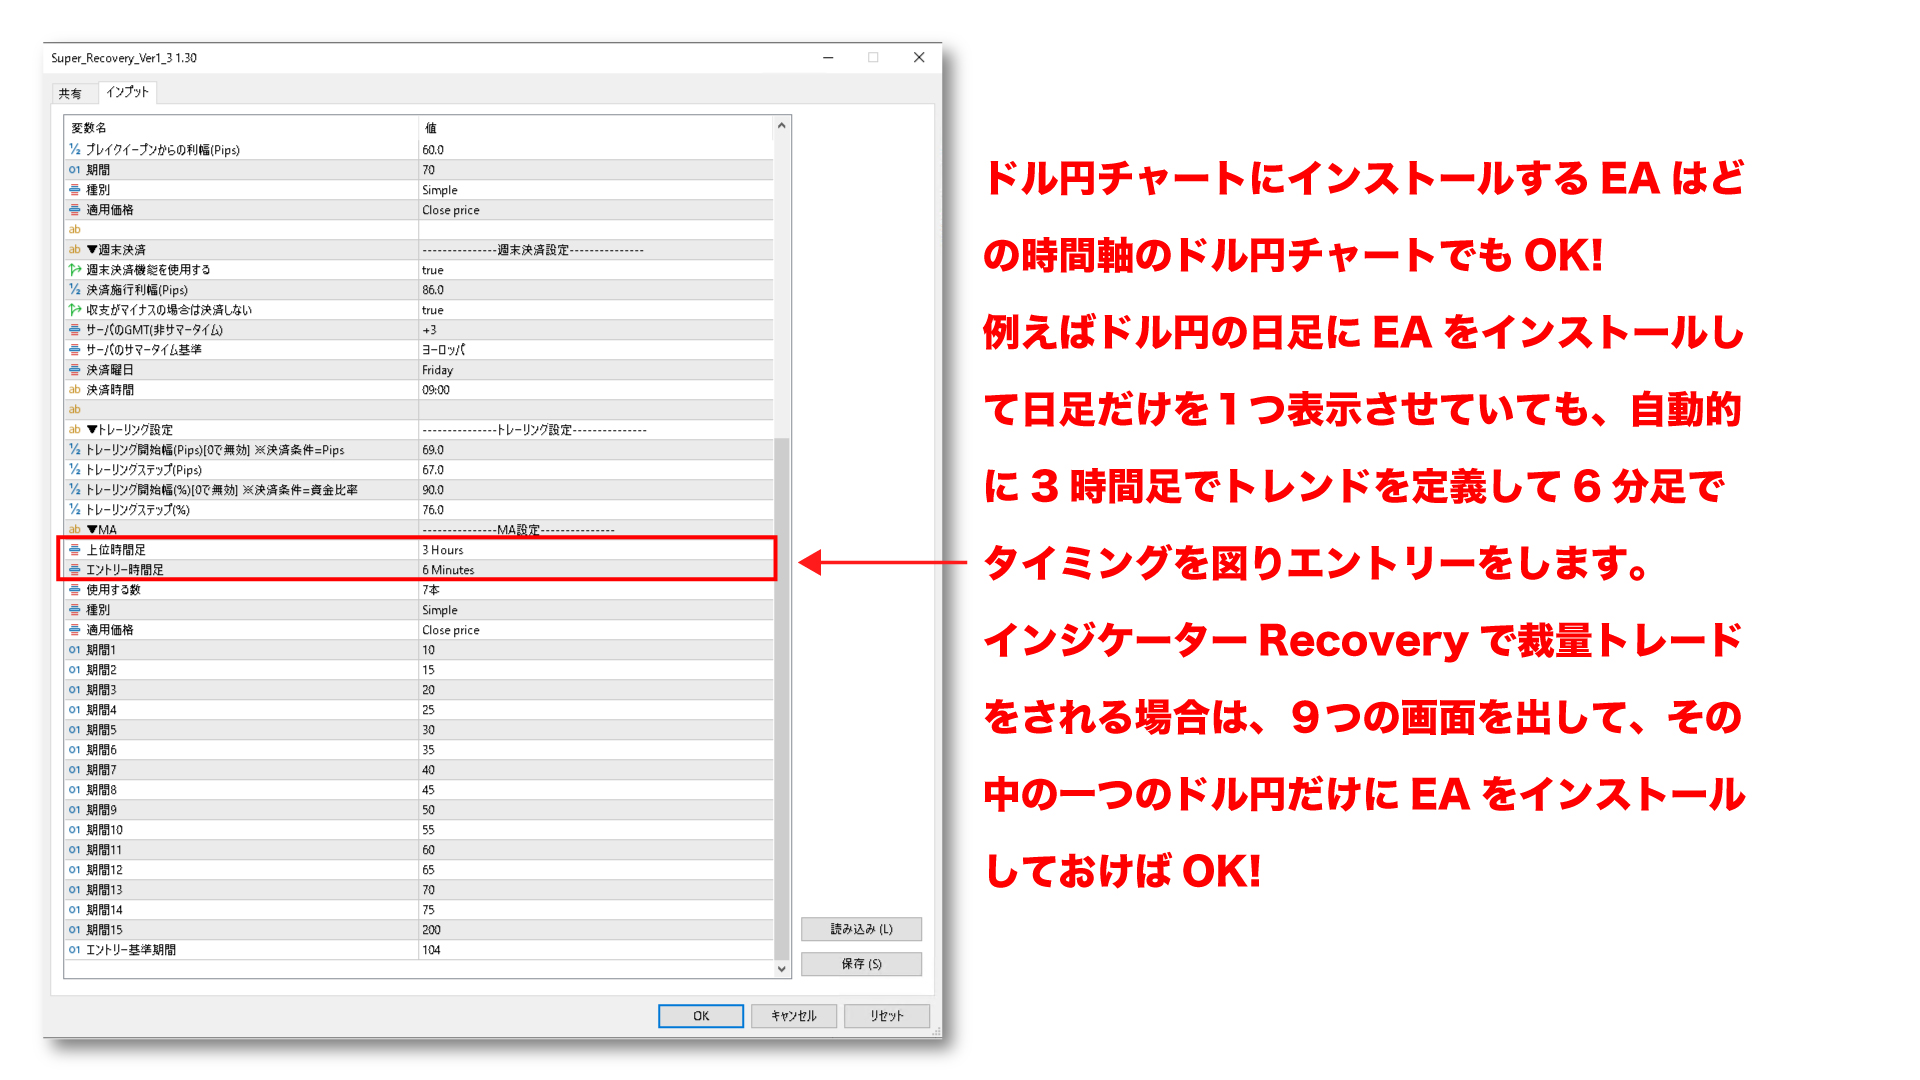Click the enum icon beside エントリー時間足

(x=75, y=570)
